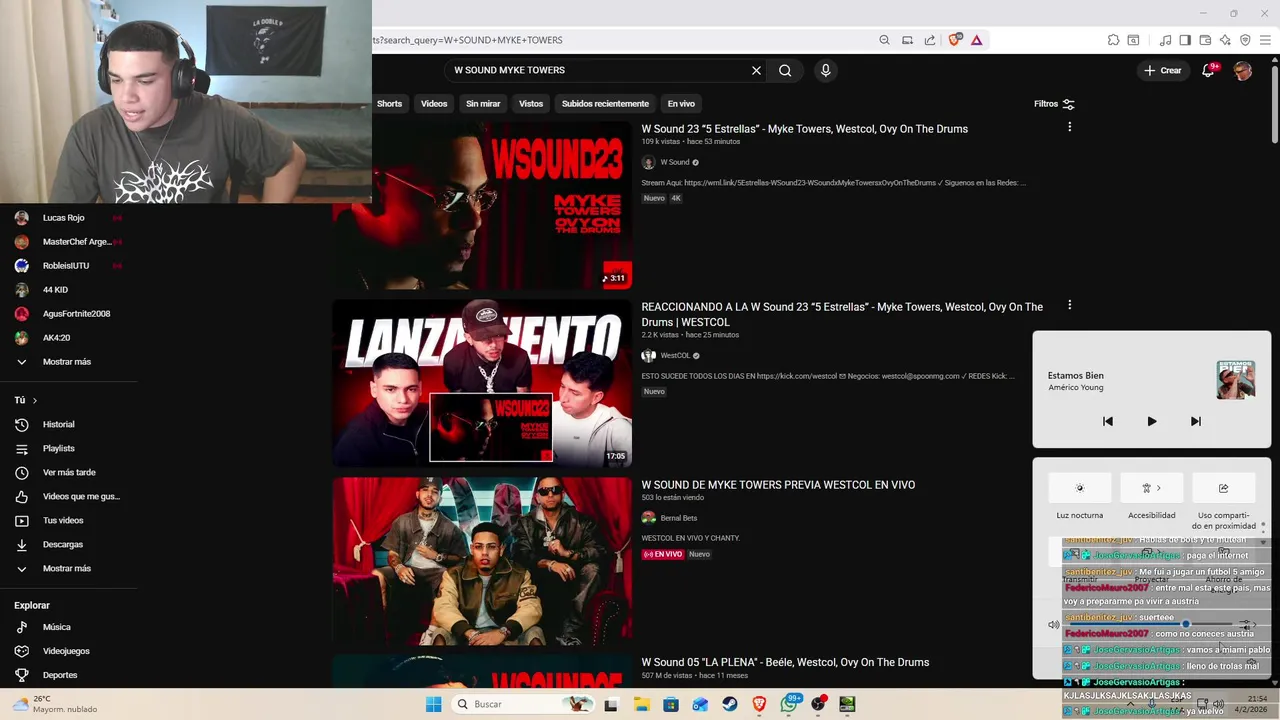Screen dimensions: 1280x720
Task: Click the share page icon in address bar
Action: click(930, 40)
